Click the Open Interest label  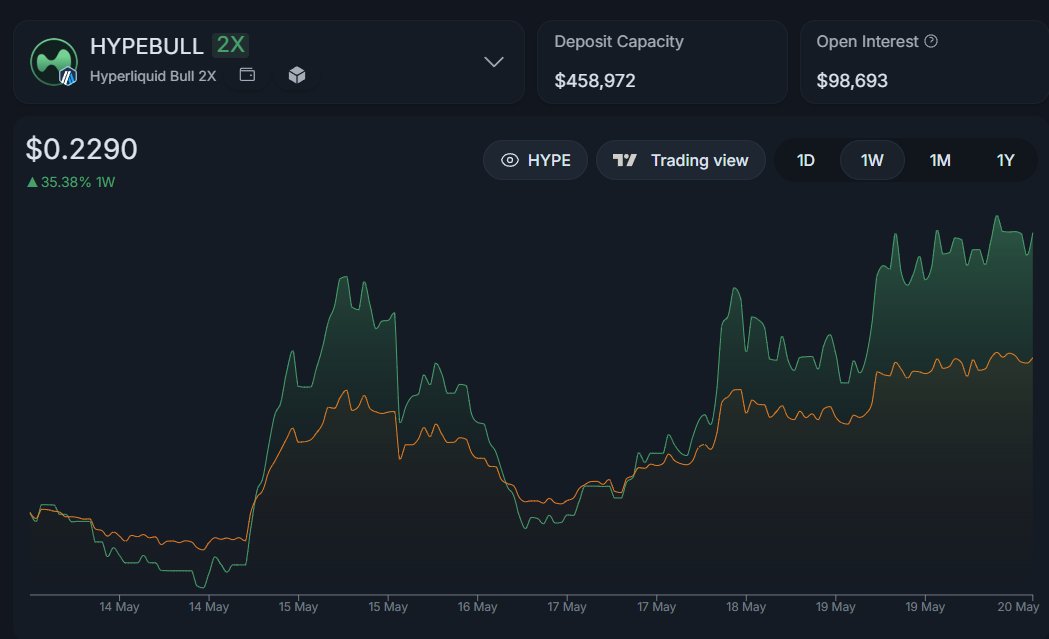click(x=867, y=41)
